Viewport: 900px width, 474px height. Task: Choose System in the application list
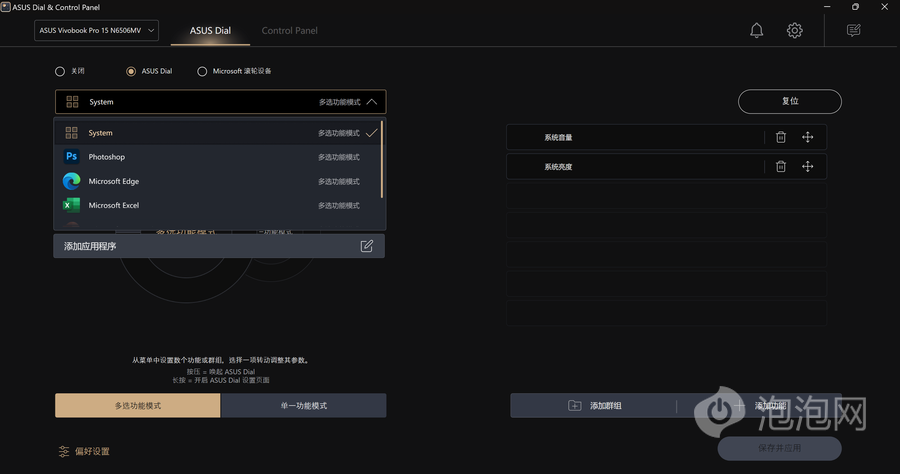(218, 133)
